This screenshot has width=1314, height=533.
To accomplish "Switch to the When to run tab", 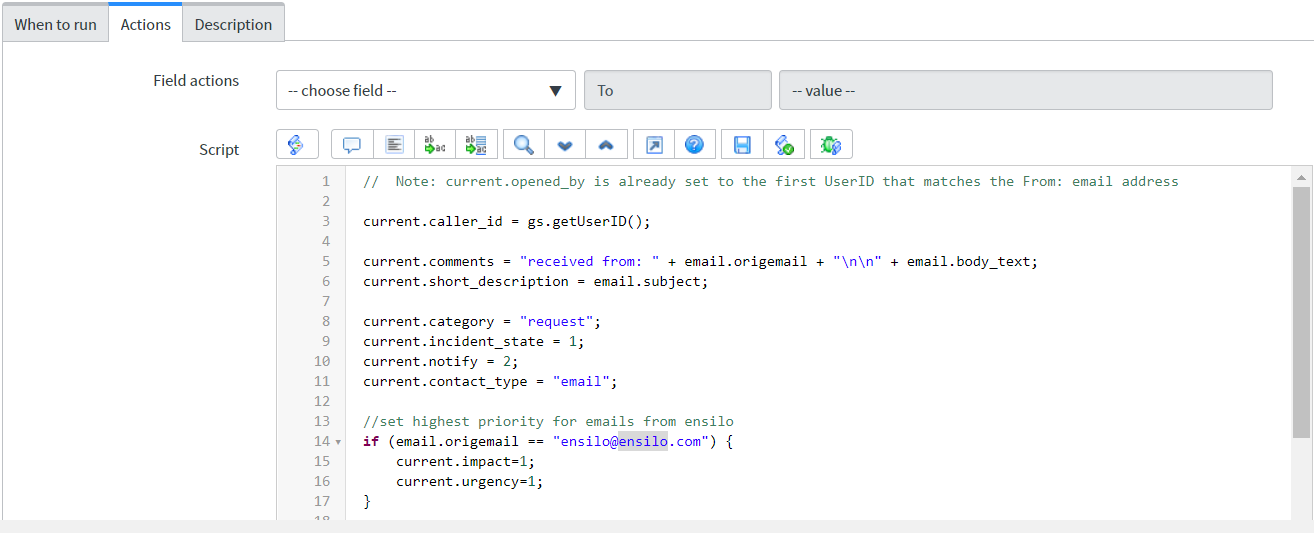I will point(55,24).
